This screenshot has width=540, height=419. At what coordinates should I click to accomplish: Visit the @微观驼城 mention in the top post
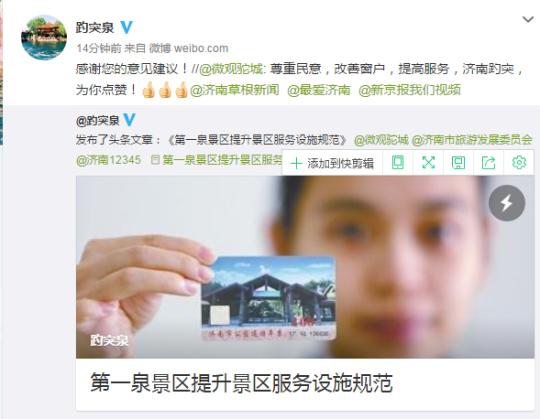pyautogui.click(x=231, y=69)
